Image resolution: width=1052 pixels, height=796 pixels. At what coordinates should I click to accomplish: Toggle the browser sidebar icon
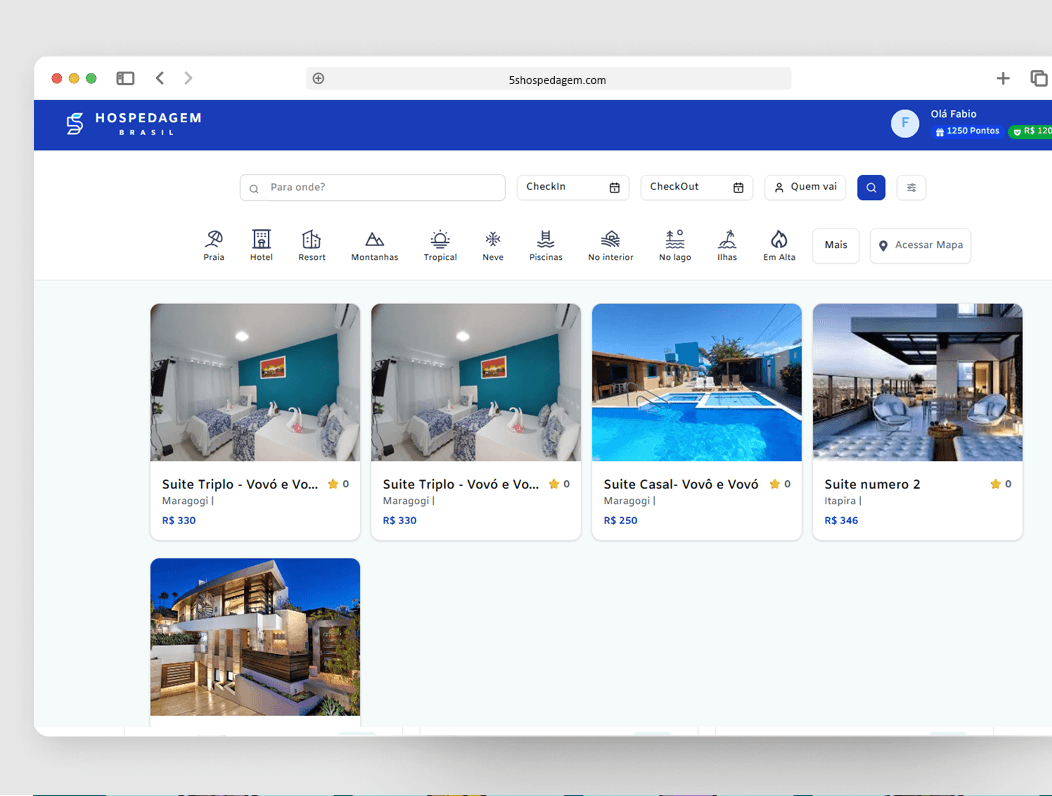tap(125, 78)
